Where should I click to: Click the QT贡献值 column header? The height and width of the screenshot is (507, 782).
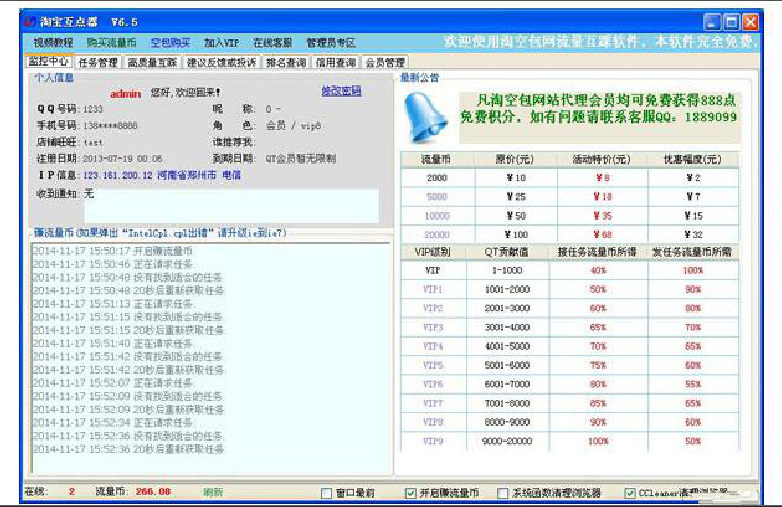507,252
